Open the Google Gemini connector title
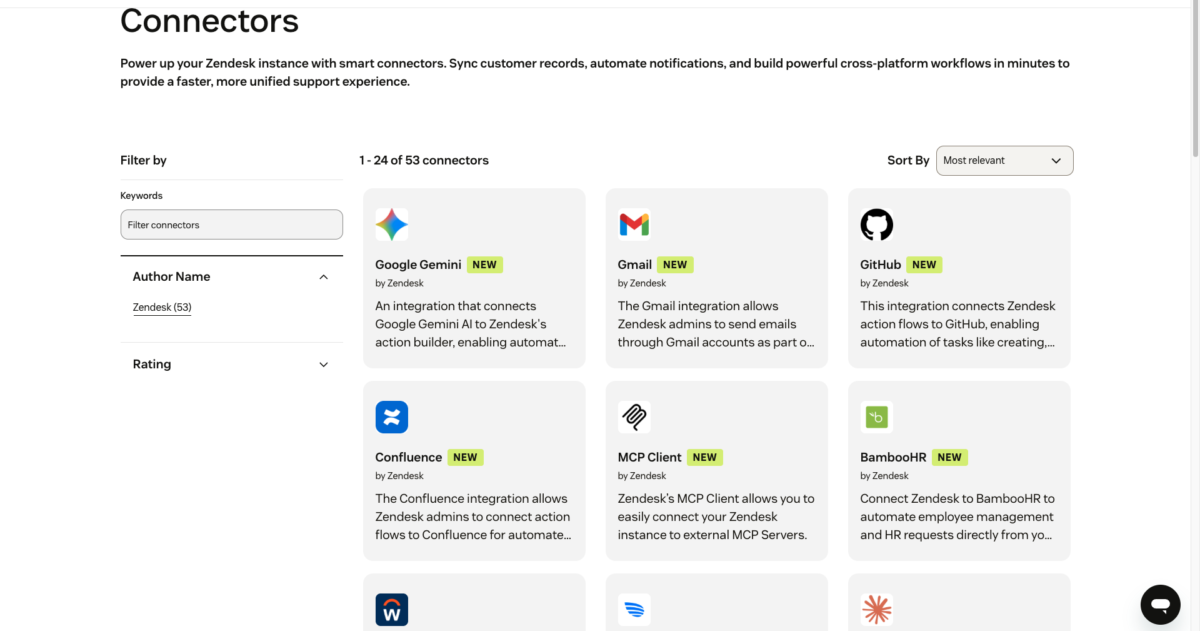This screenshot has width=1200, height=631. click(418, 265)
